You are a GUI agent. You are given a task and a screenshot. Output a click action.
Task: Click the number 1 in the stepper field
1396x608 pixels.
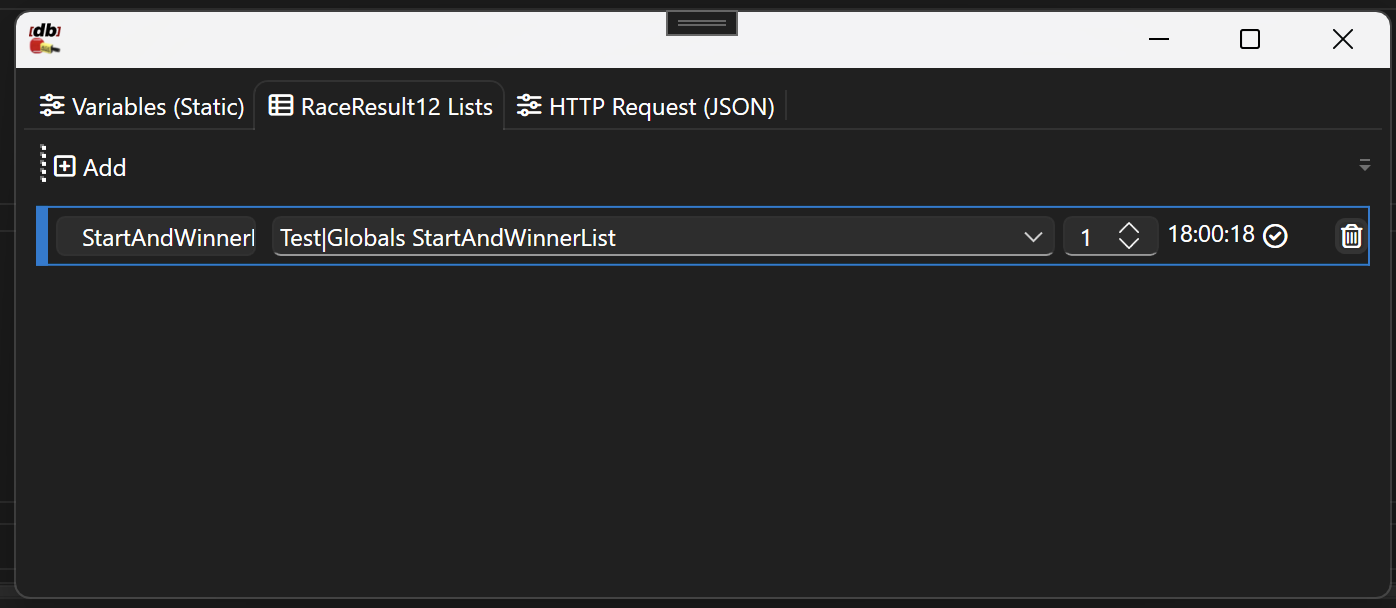[x=1086, y=238]
